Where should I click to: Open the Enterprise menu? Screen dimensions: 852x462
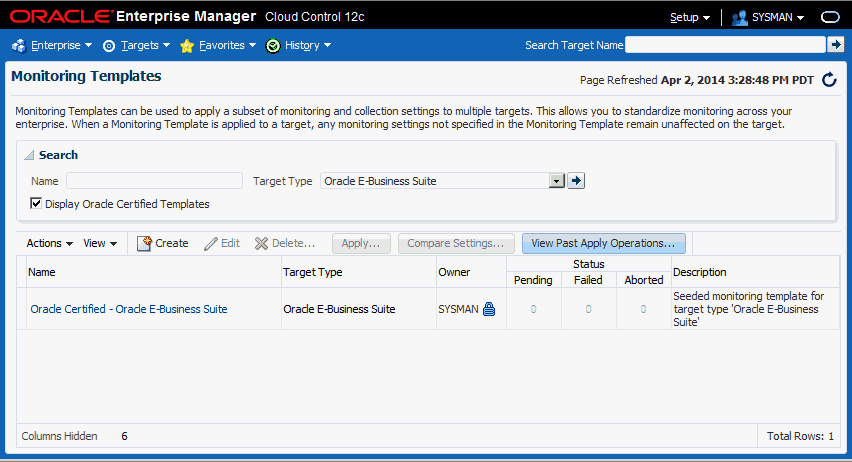click(x=61, y=46)
